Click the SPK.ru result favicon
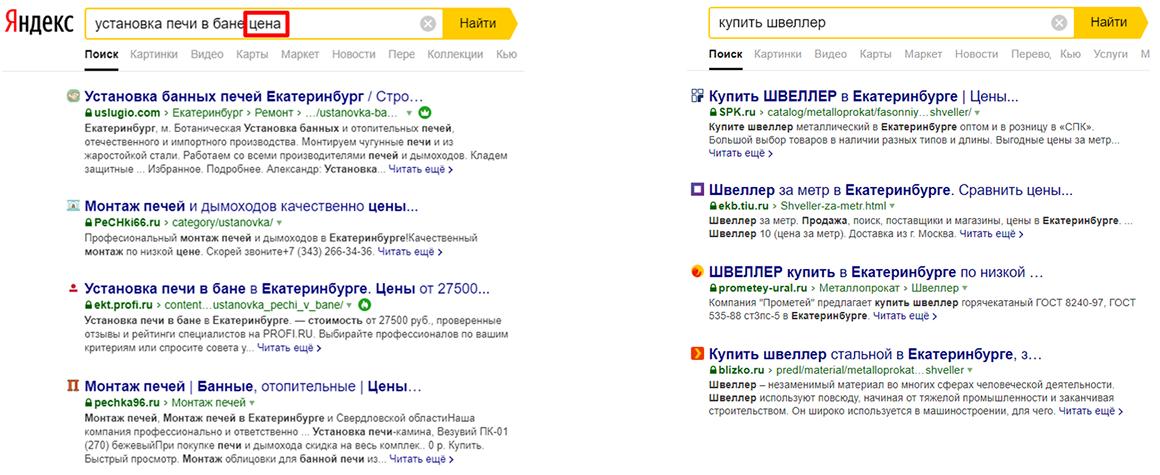This screenshot has width=1160, height=475. tap(698, 97)
